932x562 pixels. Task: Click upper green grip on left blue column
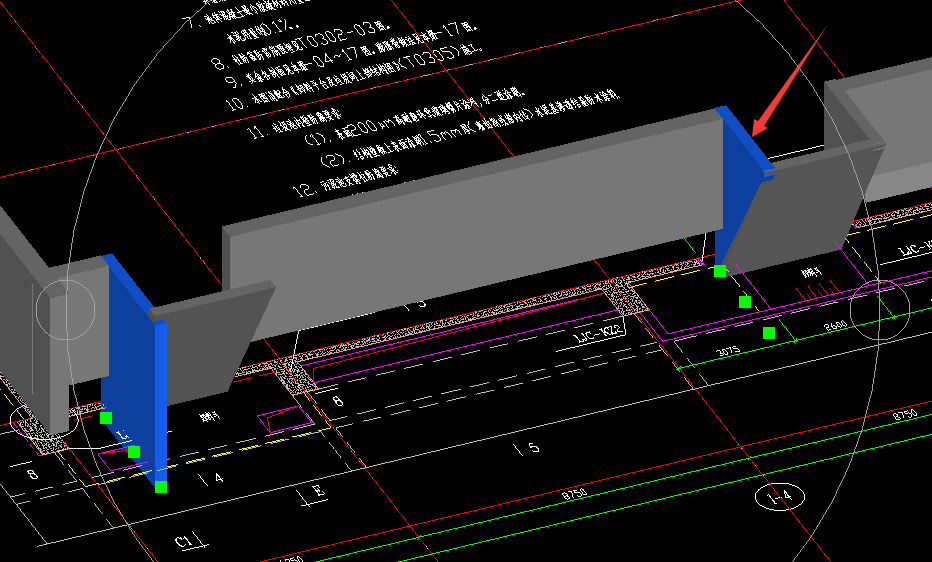pos(106,418)
